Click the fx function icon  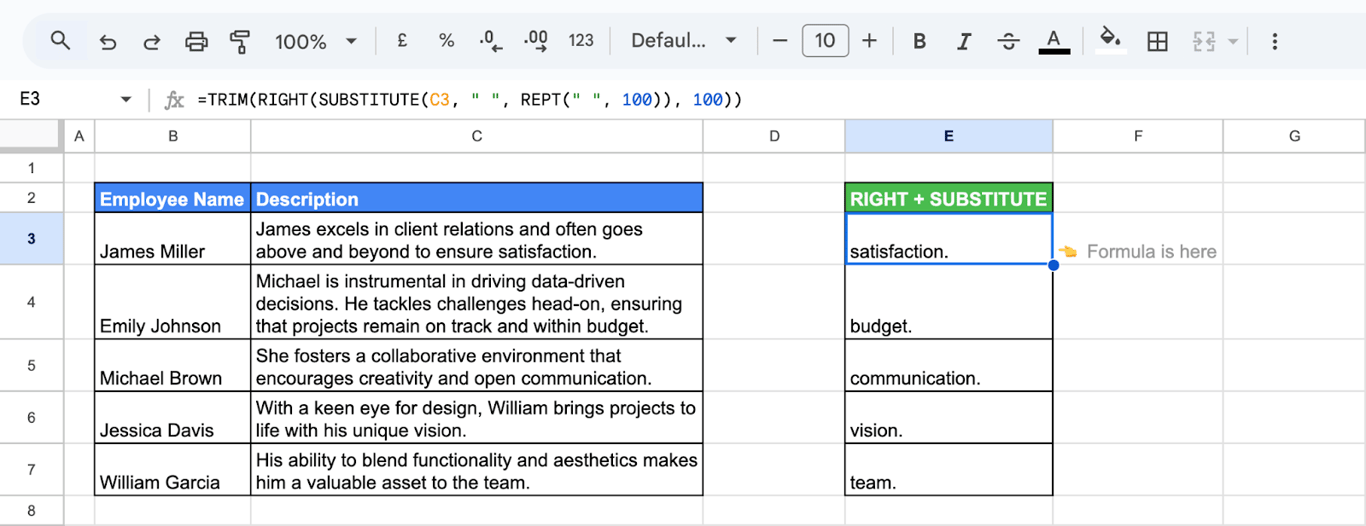pyautogui.click(x=174, y=99)
